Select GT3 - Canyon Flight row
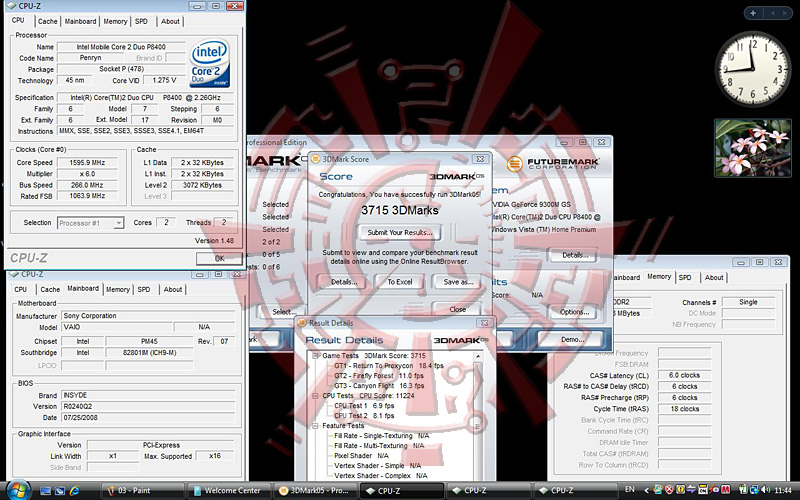 coord(379,386)
